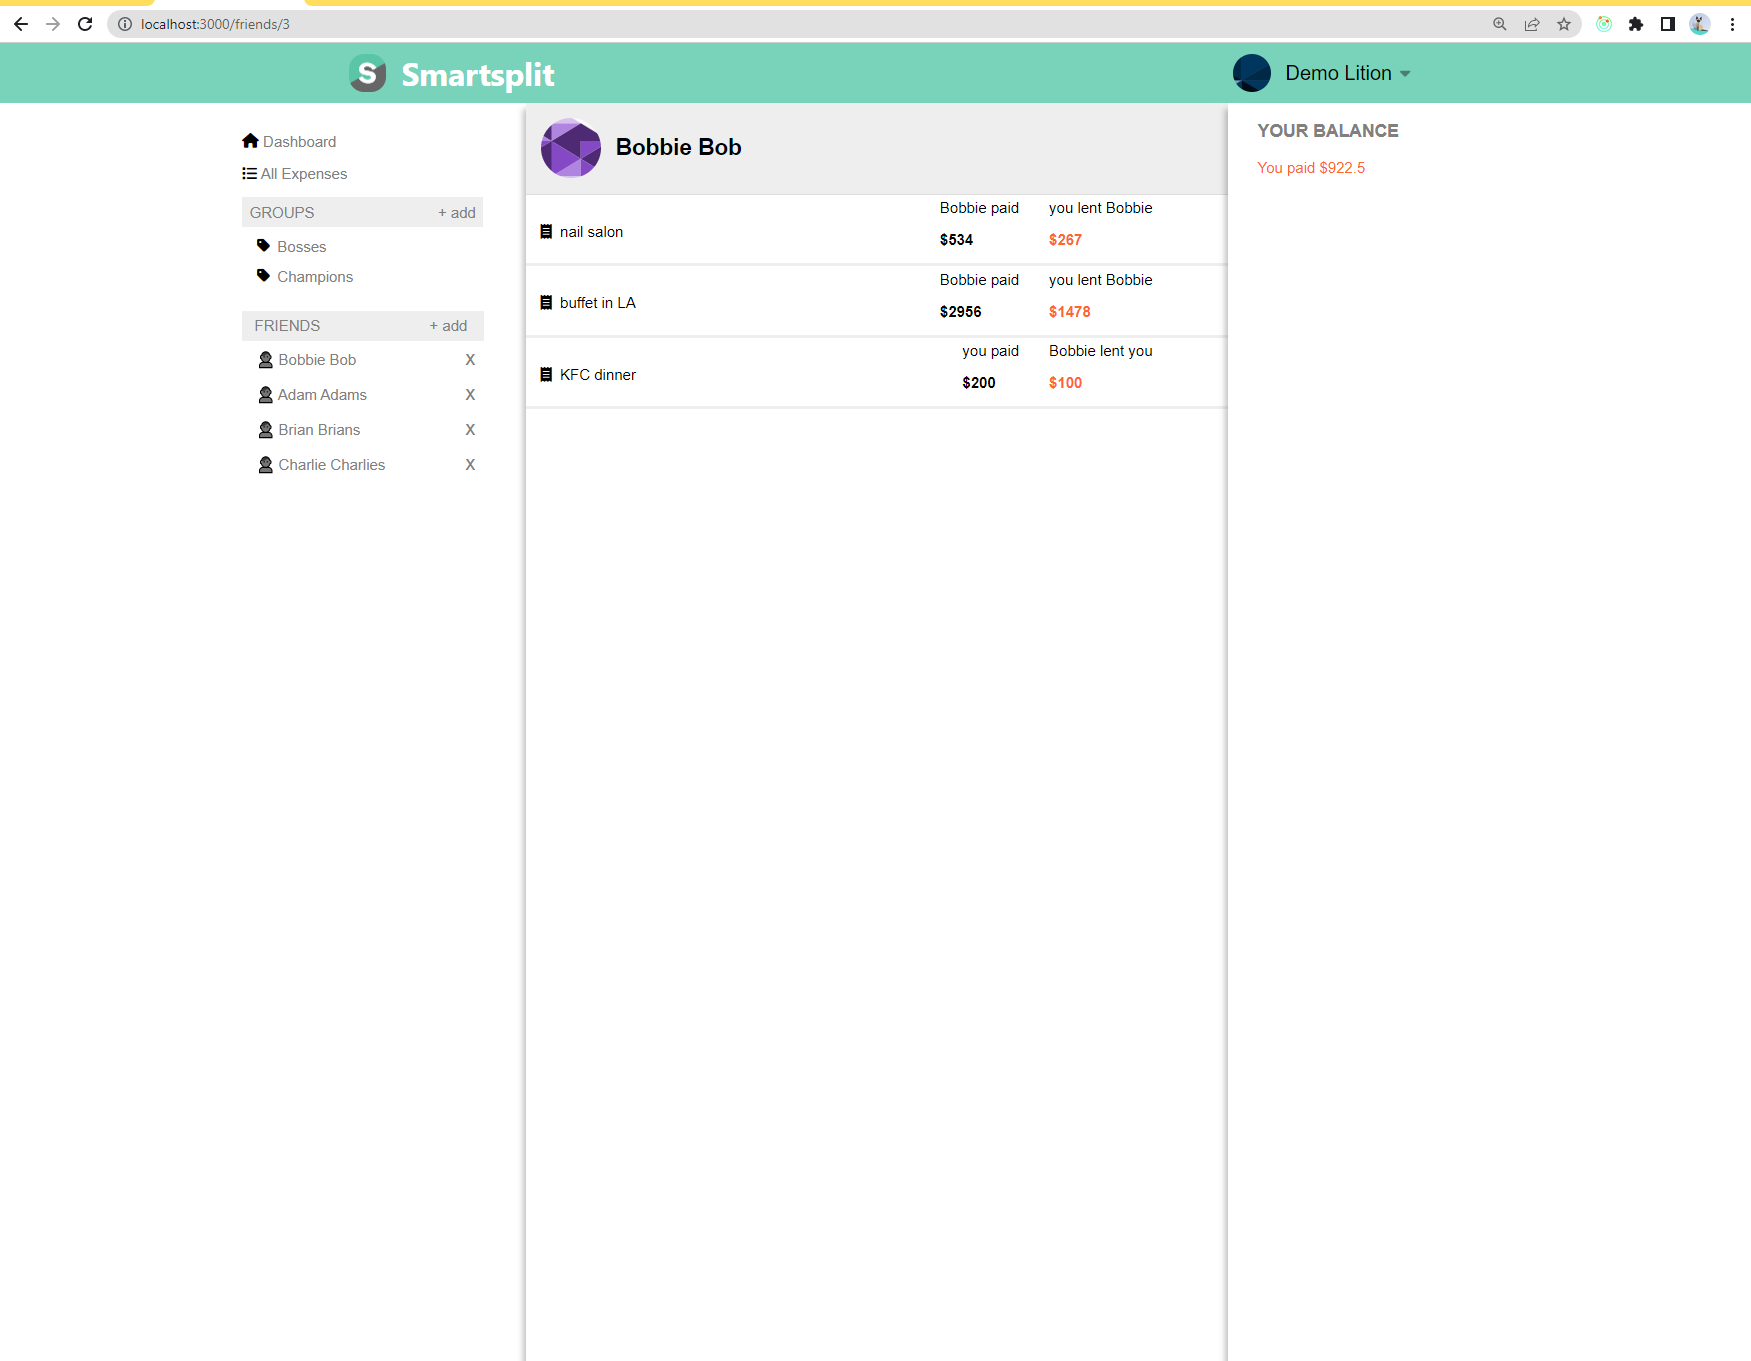Click receipt icon for nail salon
The width and height of the screenshot is (1751, 1361).
click(x=546, y=231)
